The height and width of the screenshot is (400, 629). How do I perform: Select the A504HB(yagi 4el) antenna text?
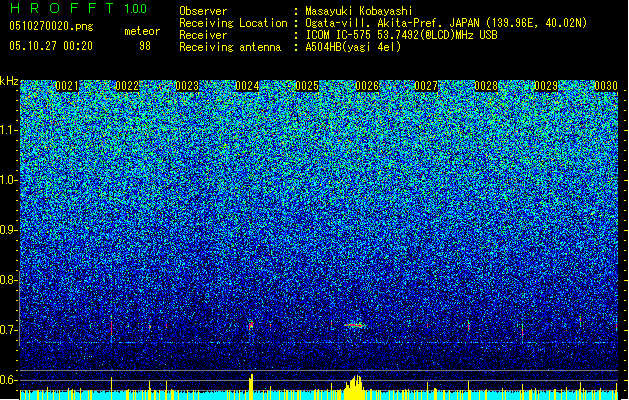click(x=353, y=47)
